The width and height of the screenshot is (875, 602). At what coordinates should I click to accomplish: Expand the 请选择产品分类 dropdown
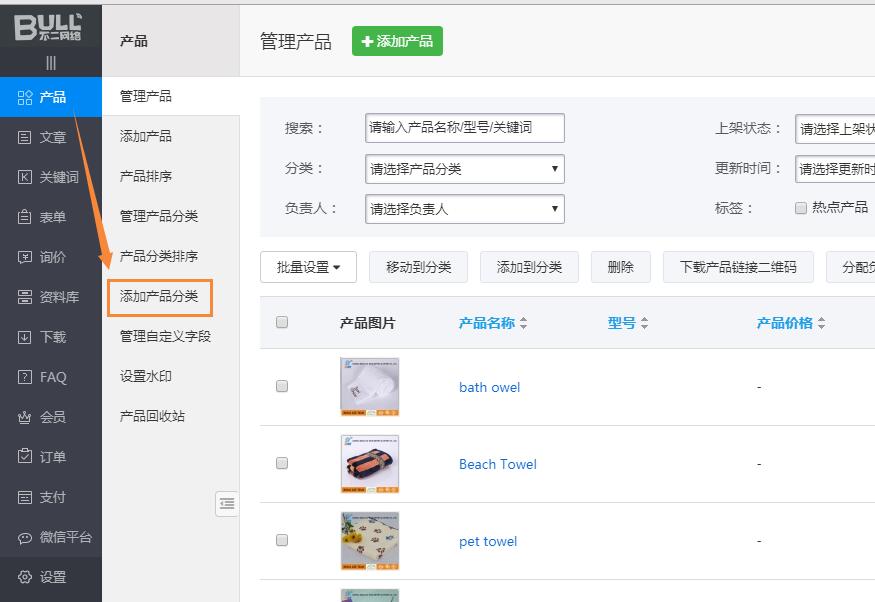coord(465,169)
